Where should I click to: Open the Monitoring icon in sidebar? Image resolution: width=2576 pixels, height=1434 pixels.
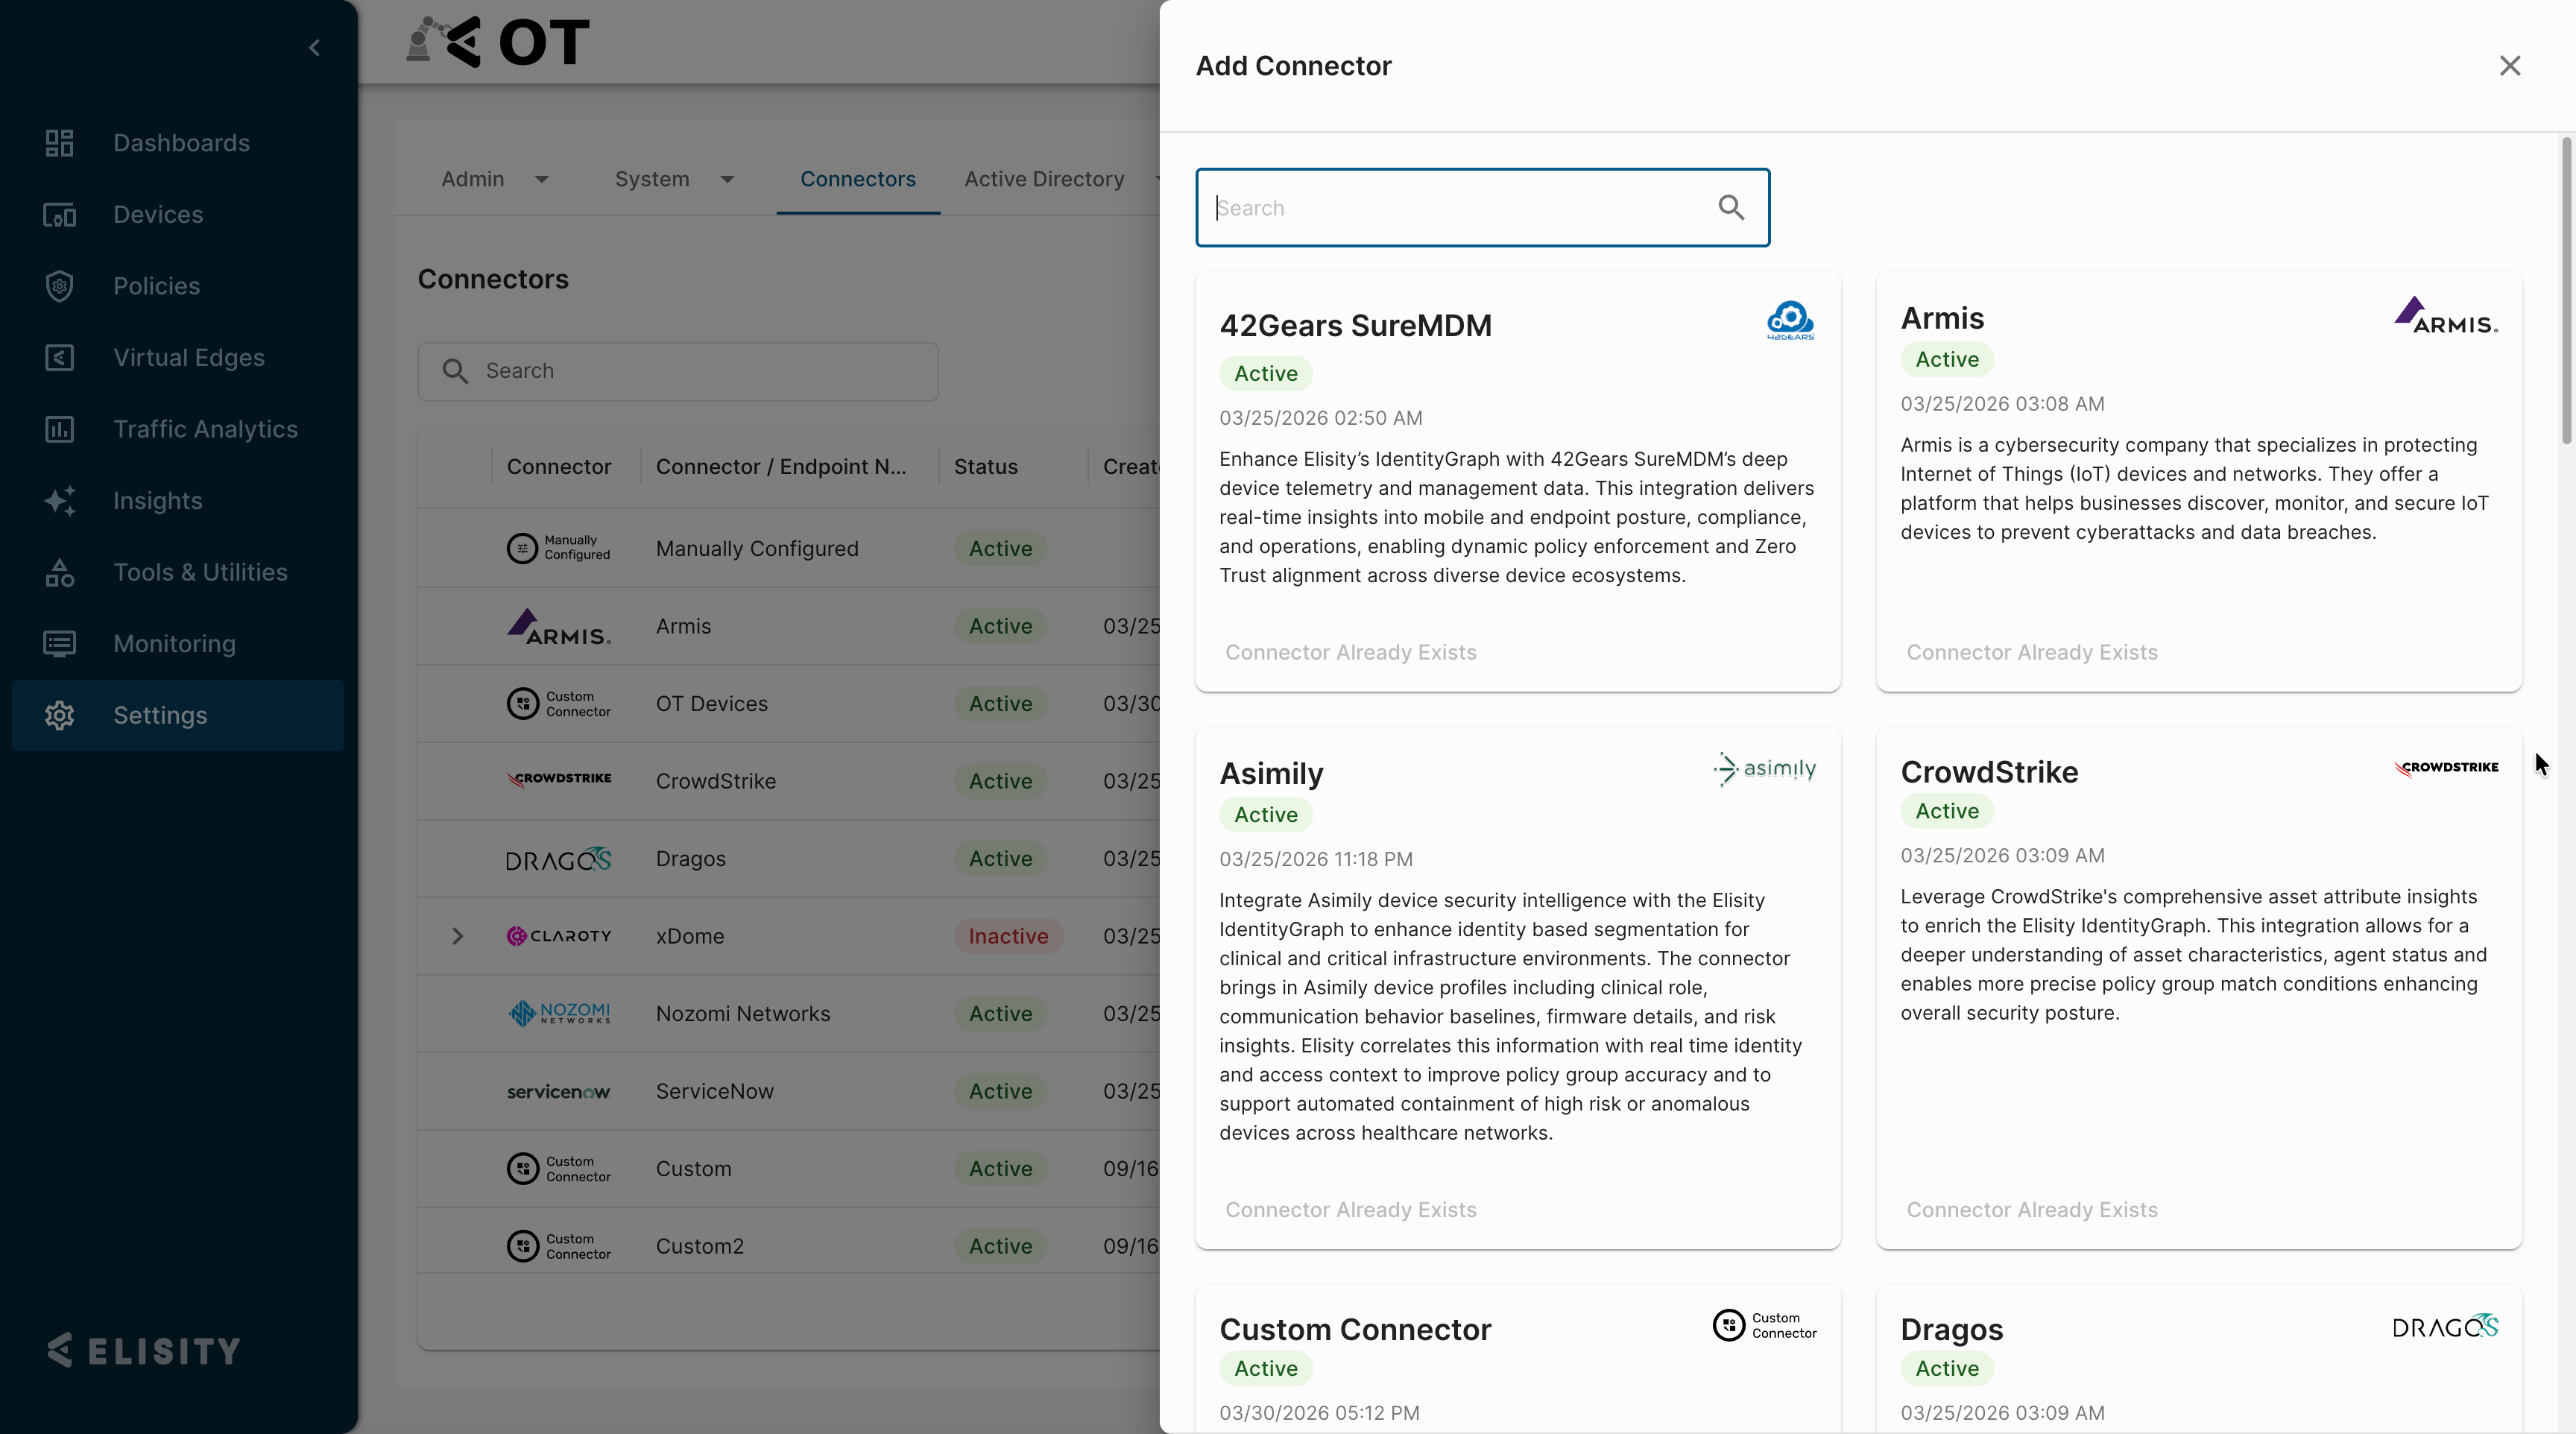click(x=59, y=644)
